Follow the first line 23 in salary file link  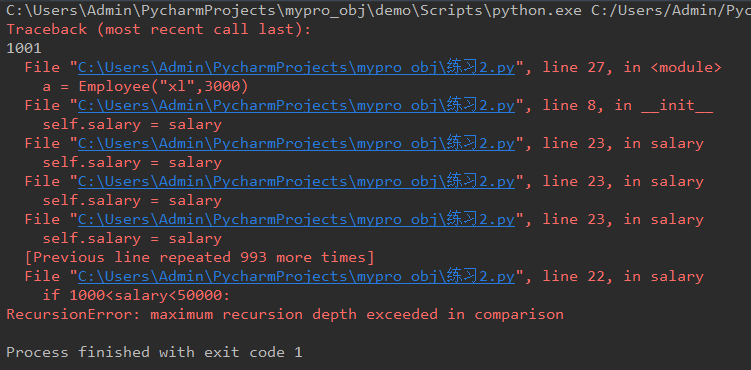pos(296,143)
